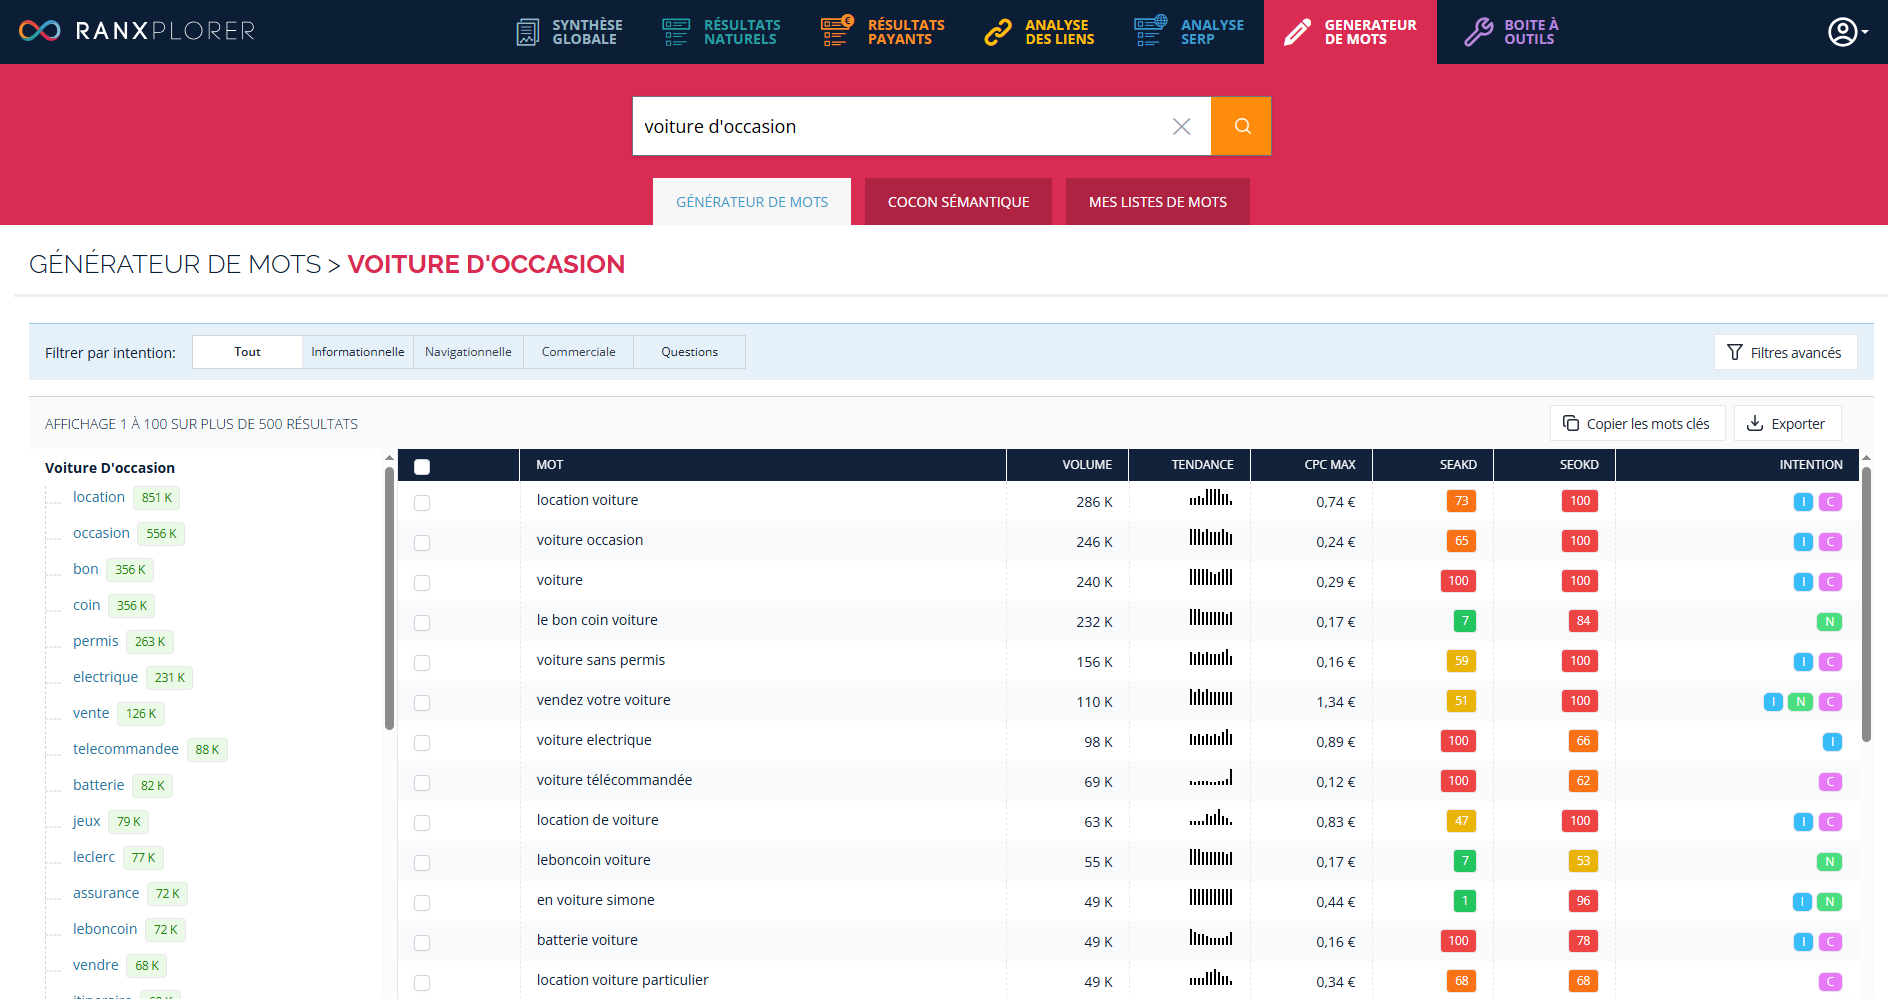The image size is (1888, 999).
Task: Clear the search field with the X icon
Action: click(1181, 126)
